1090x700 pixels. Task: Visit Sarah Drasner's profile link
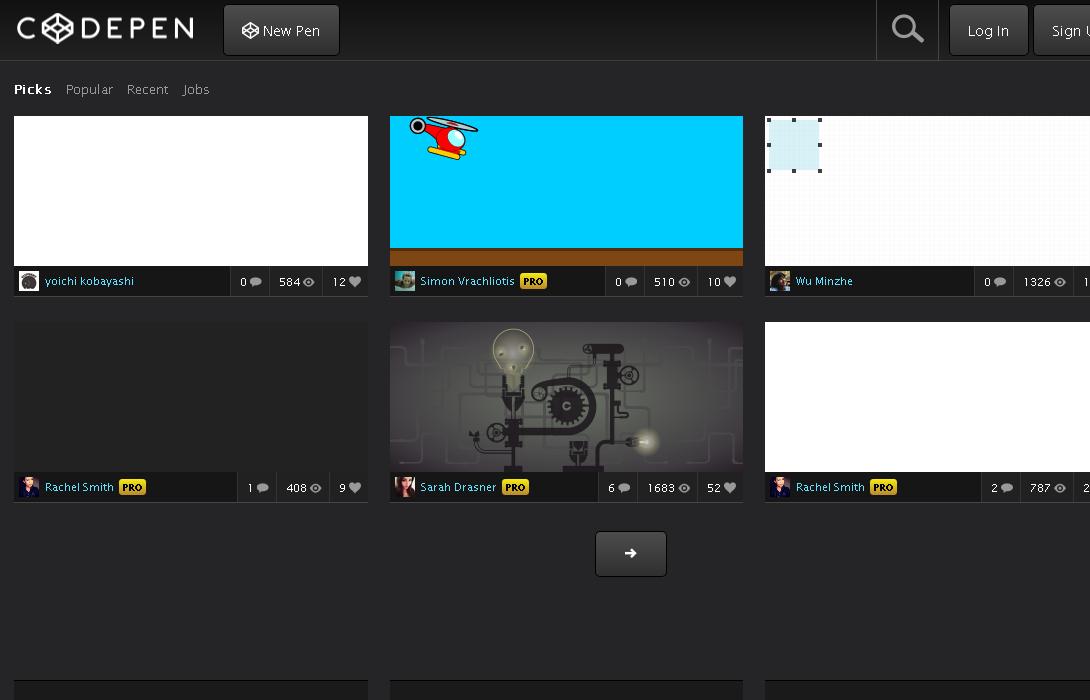[x=458, y=487]
